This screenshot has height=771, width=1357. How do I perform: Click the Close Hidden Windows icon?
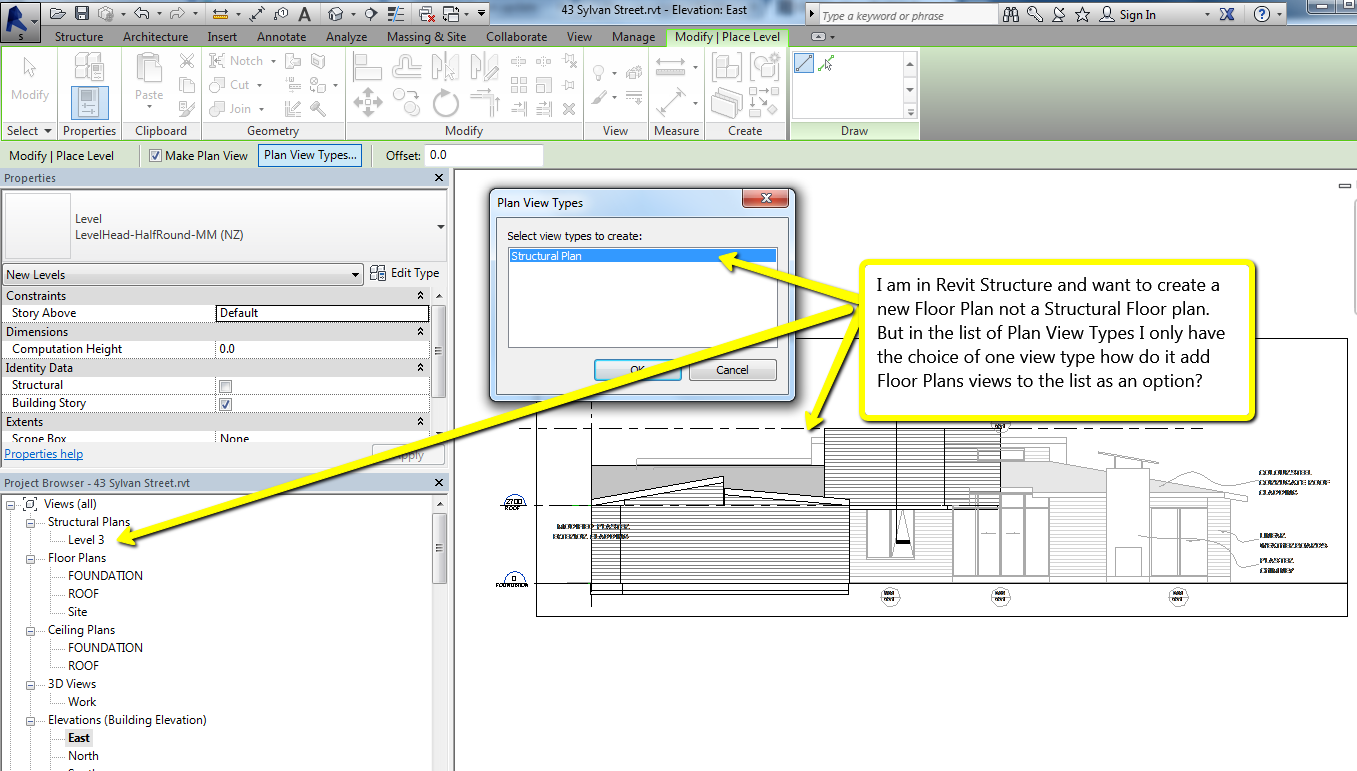(426, 14)
